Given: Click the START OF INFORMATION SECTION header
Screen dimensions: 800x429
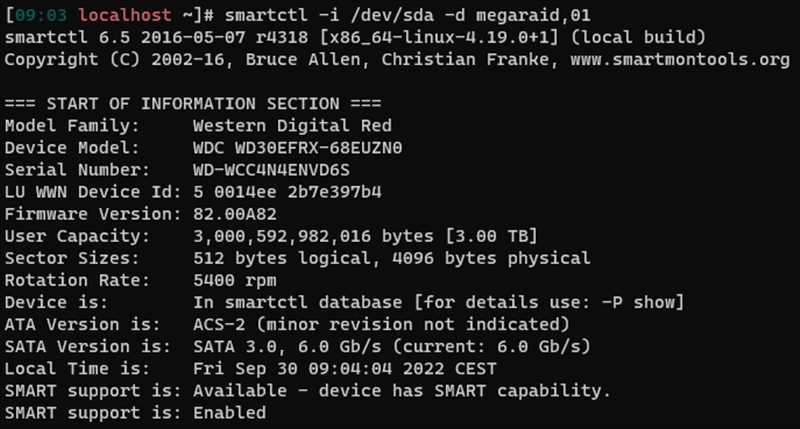Looking at the screenshot, I should coord(193,104).
